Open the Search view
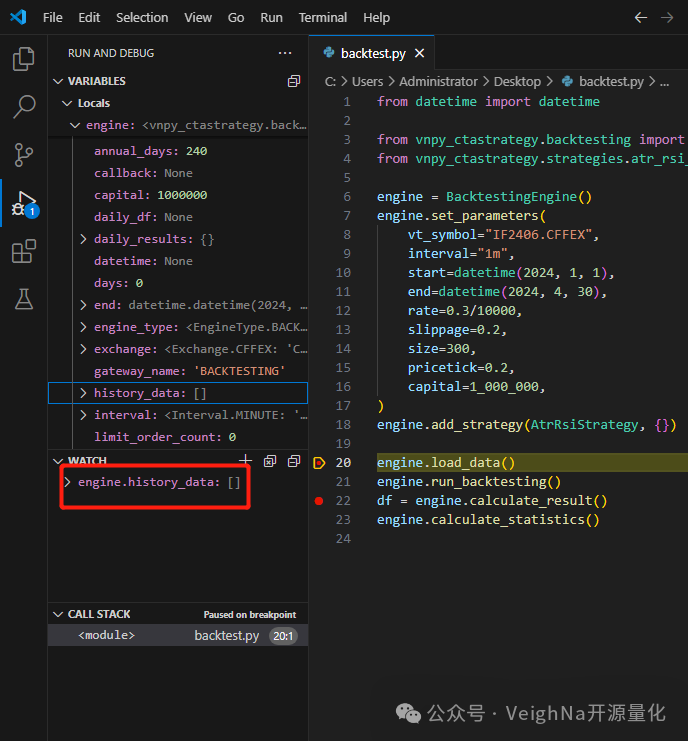Image resolution: width=688 pixels, height=741 pixels. coord(24,107)
